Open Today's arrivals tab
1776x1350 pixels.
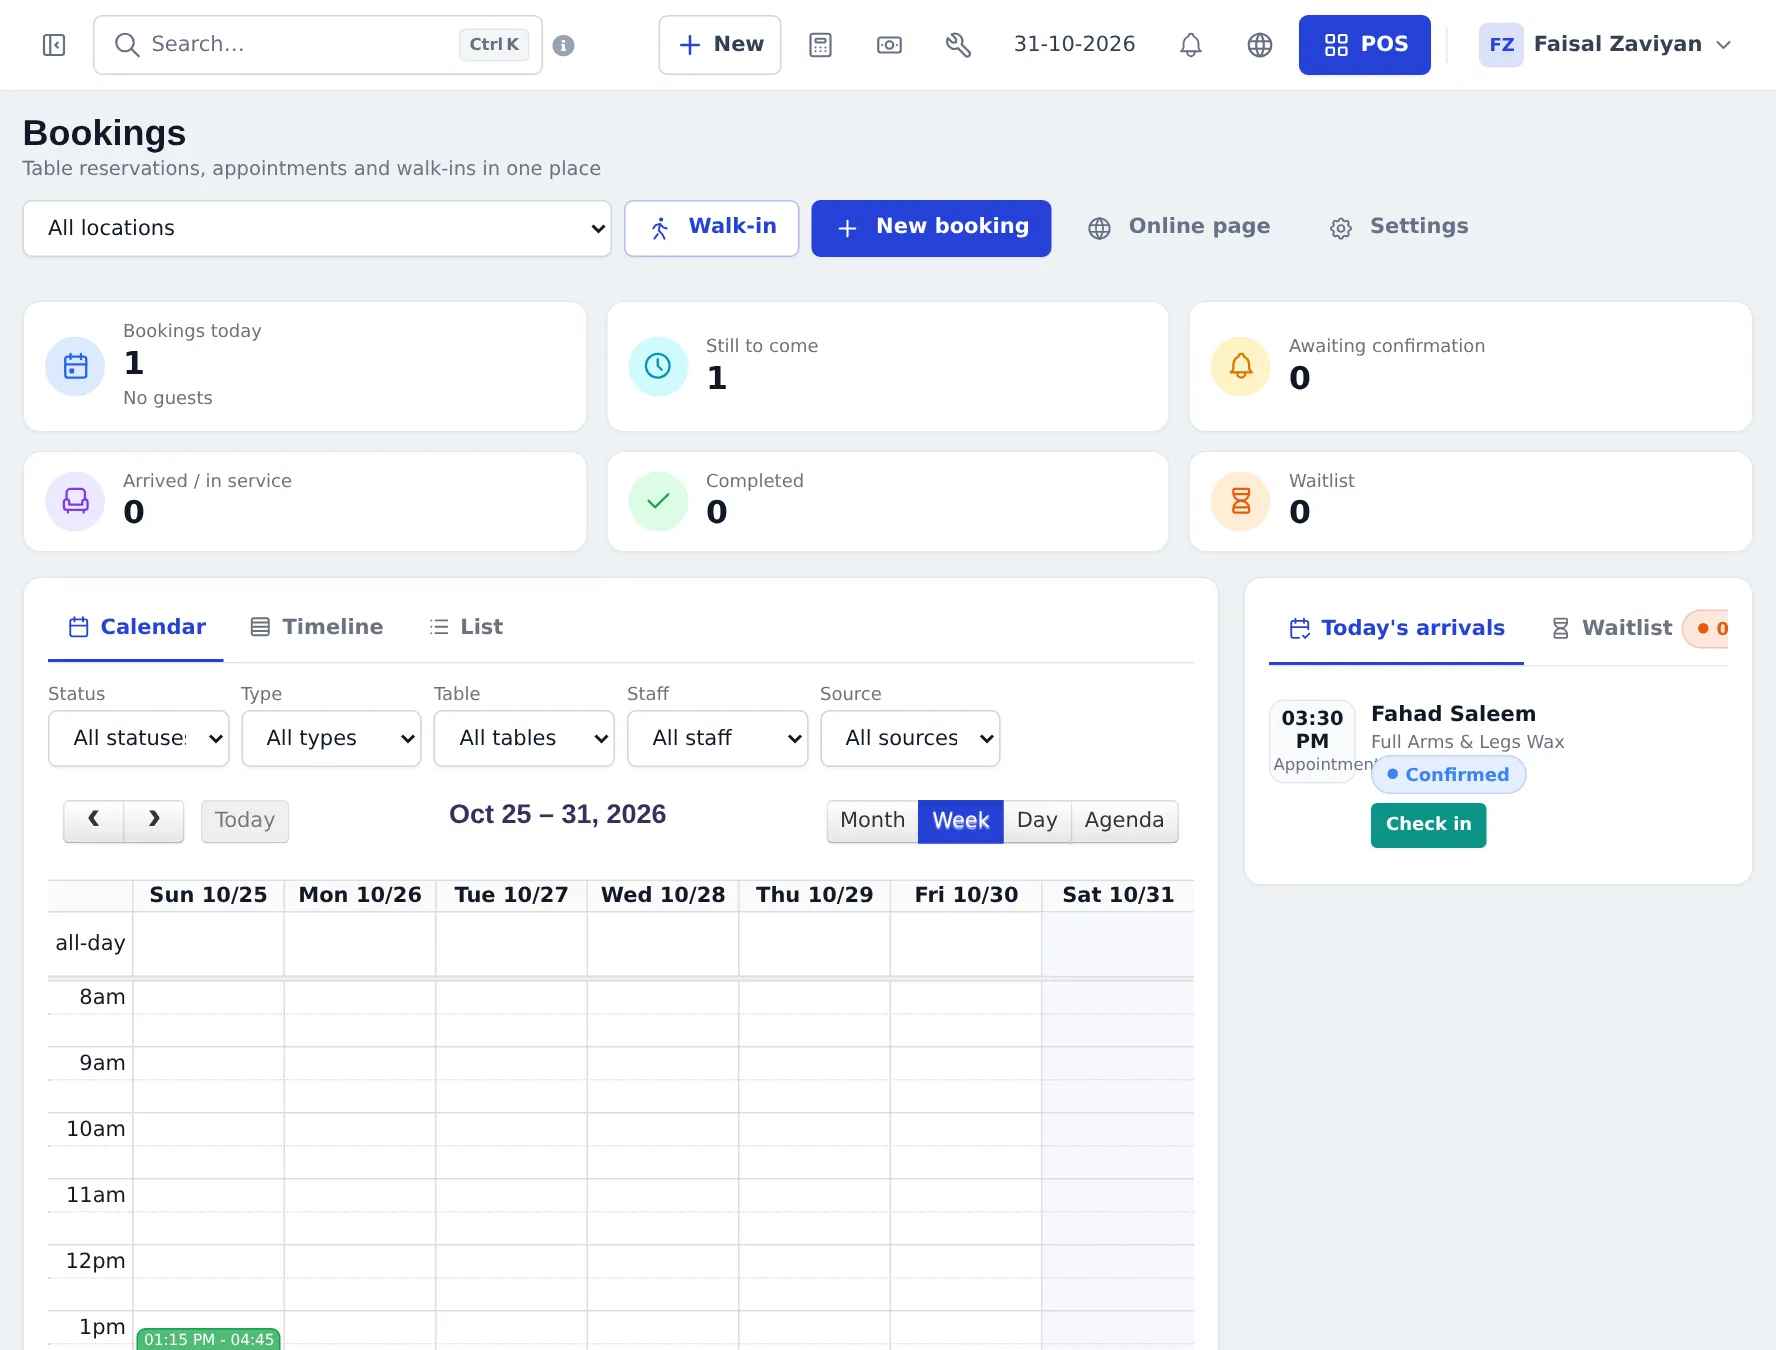tap(1396, 628)
